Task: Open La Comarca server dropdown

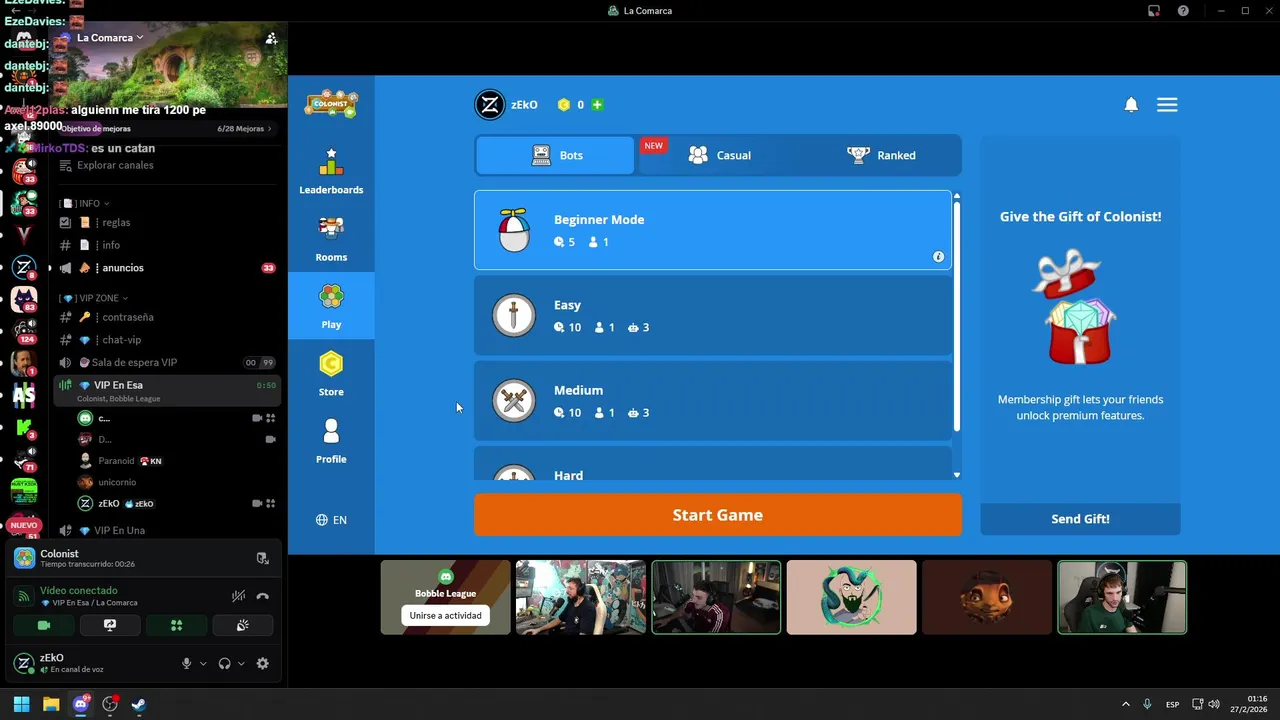Action: point(110,38)
